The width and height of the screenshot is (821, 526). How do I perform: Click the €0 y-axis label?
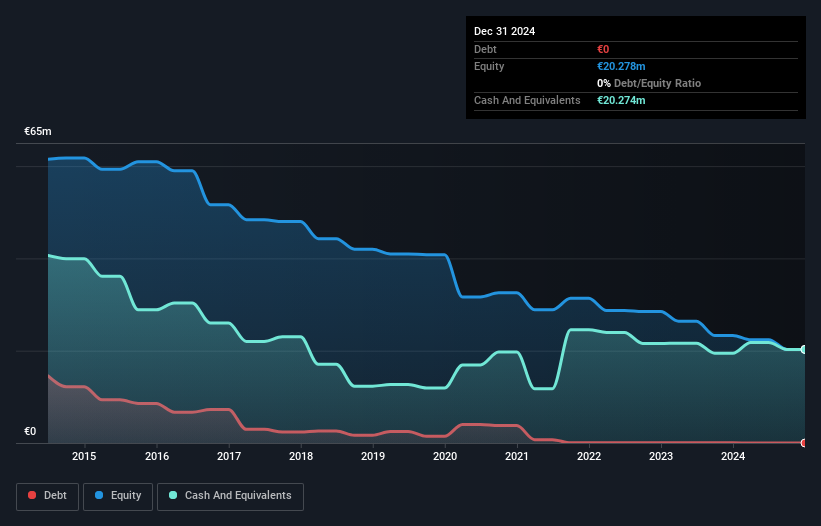(30, 431)
